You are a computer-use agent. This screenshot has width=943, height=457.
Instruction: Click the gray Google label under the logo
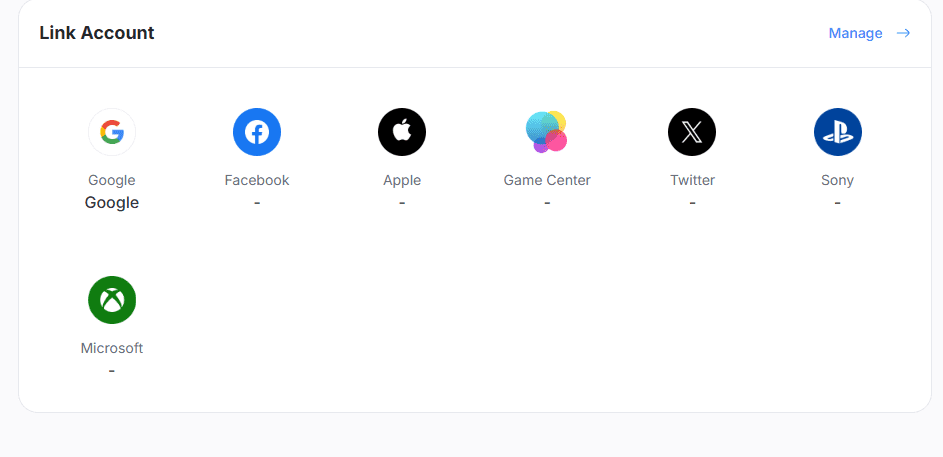pos(112,180)
